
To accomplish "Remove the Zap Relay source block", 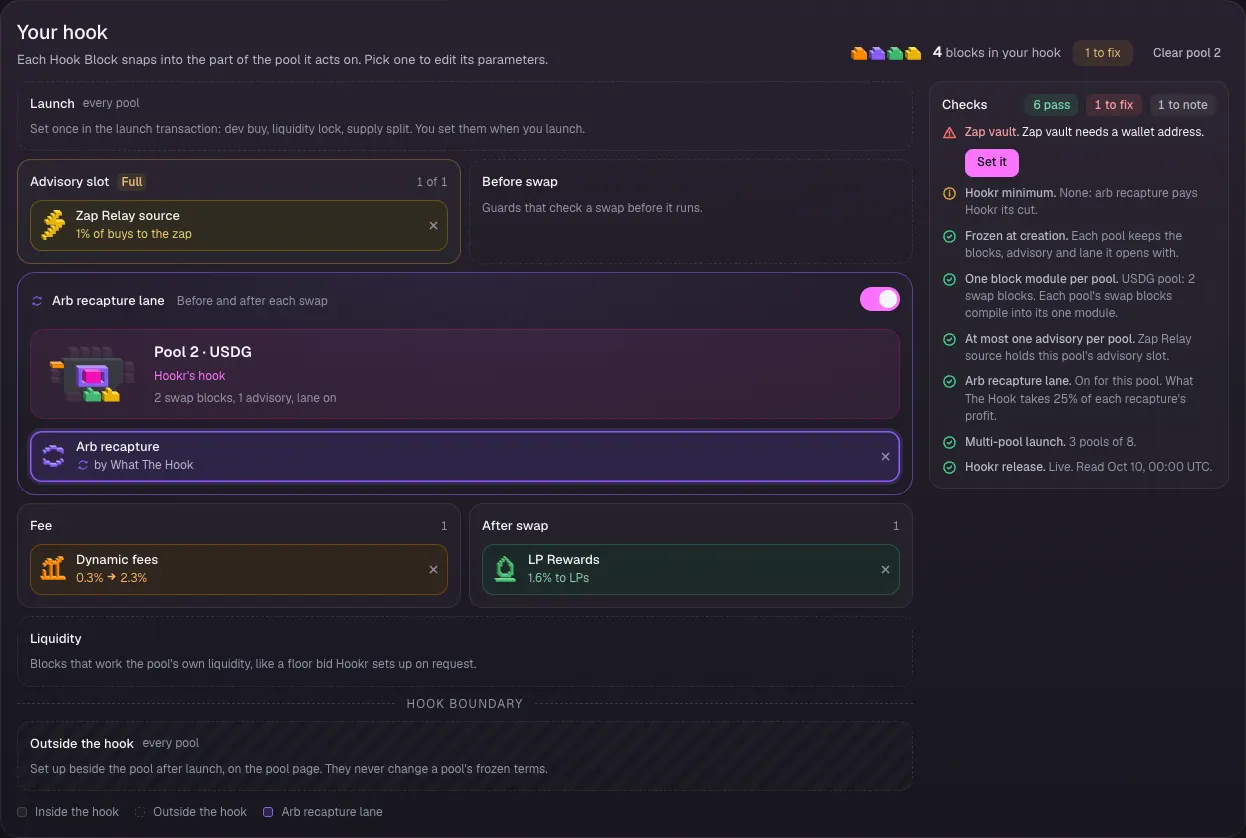I will (x=433, y=226).
